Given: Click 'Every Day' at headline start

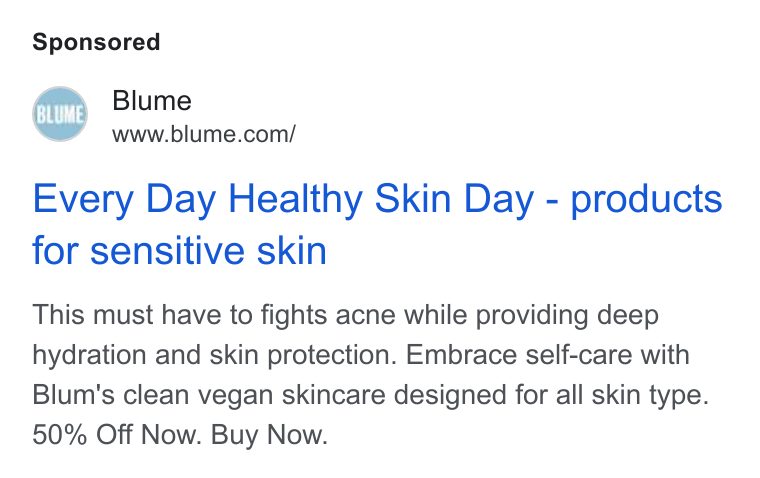Looking at the screenshot, I should [124, 199].
